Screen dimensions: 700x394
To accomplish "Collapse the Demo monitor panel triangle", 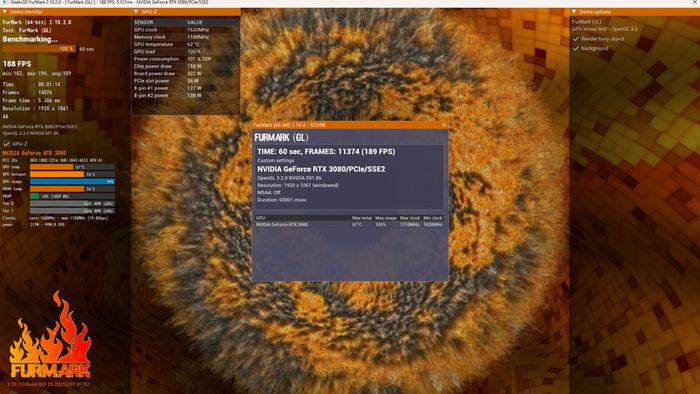I will (4, 12).
